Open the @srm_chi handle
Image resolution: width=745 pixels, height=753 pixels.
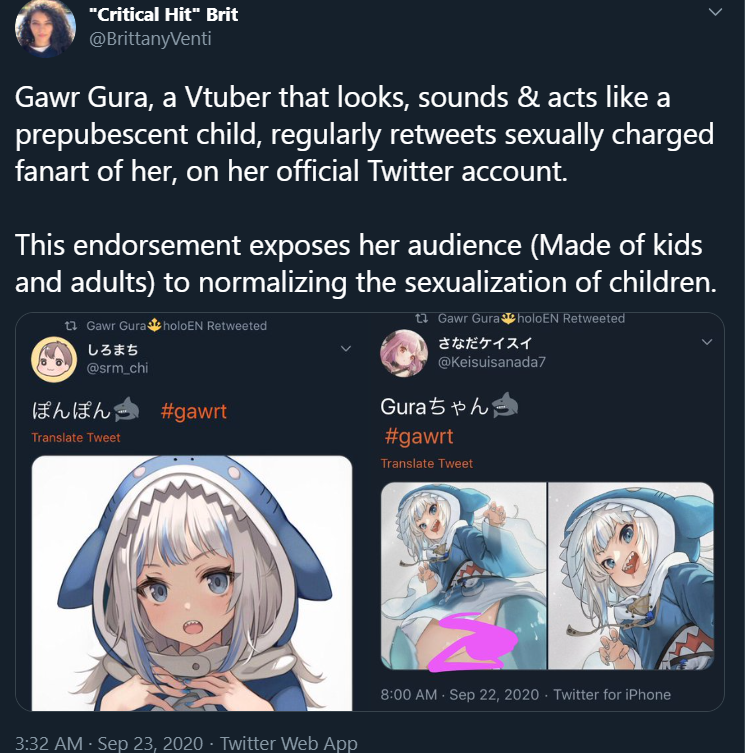point(117,368)
